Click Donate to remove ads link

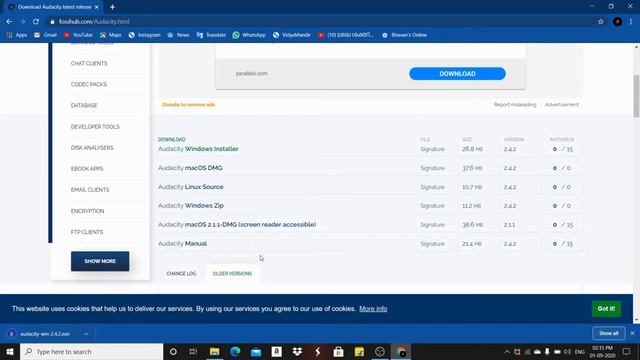(189, 105)
